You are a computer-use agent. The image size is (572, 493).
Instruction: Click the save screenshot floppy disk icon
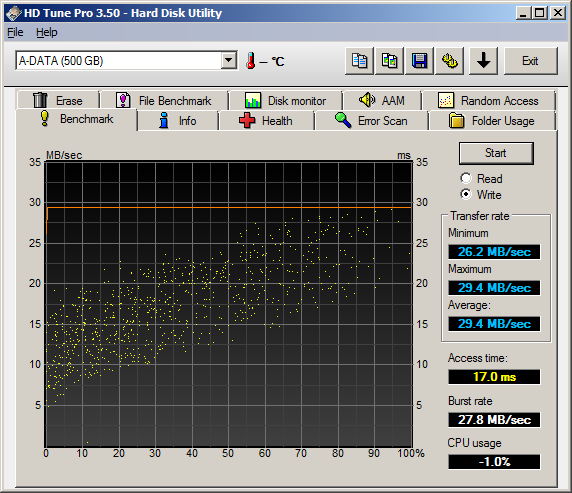pyautogui.click(x=420, y=61)
